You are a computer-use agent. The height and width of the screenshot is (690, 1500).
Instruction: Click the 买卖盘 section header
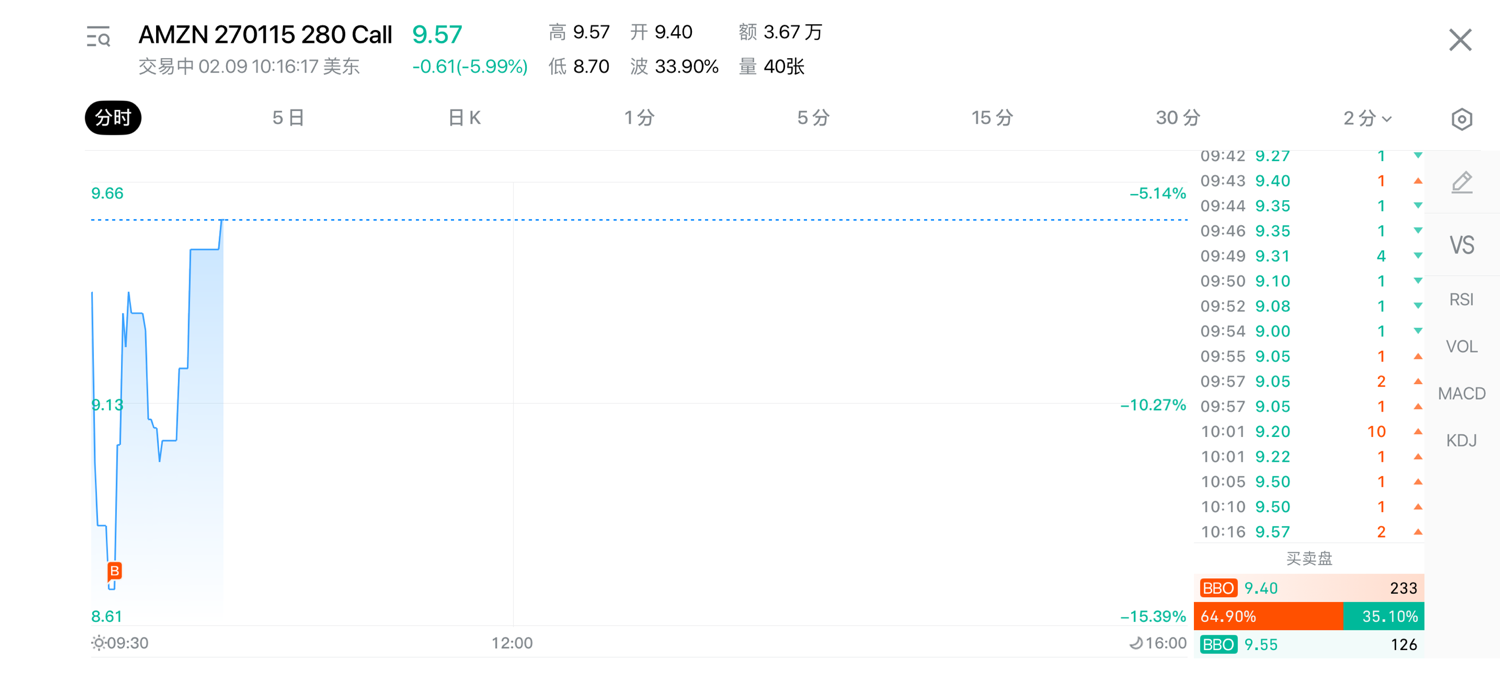[1309, 559]
